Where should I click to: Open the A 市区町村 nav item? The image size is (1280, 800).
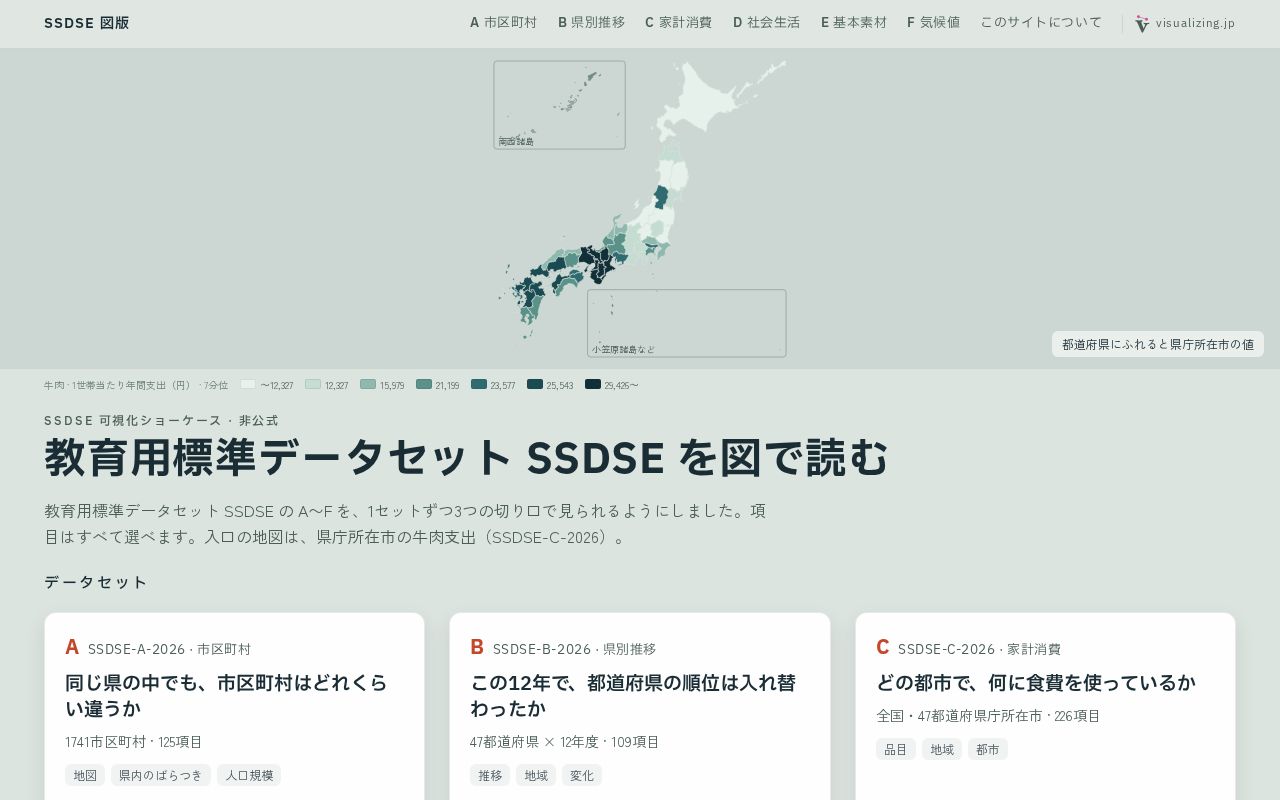pyautogui.click(x=503, y=22)
